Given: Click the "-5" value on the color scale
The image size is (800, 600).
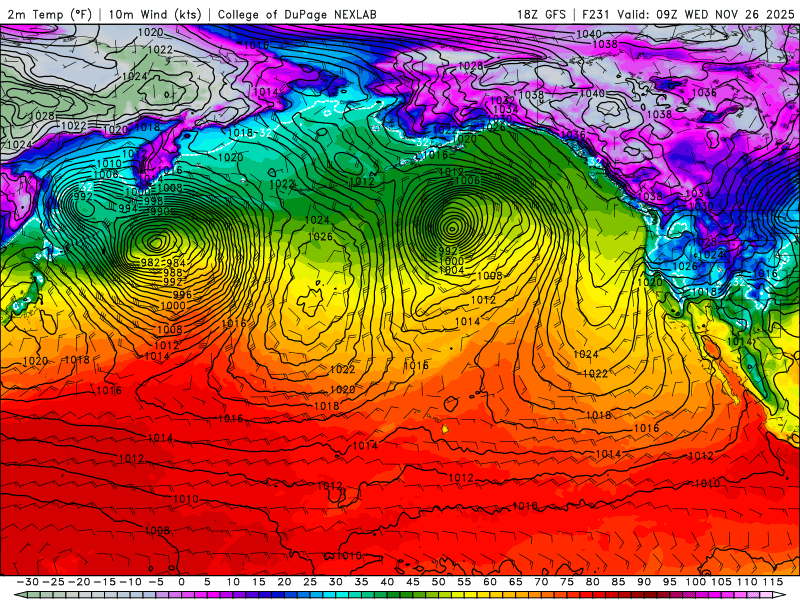Looking at the screenshot, I should [x=156, y=582].
